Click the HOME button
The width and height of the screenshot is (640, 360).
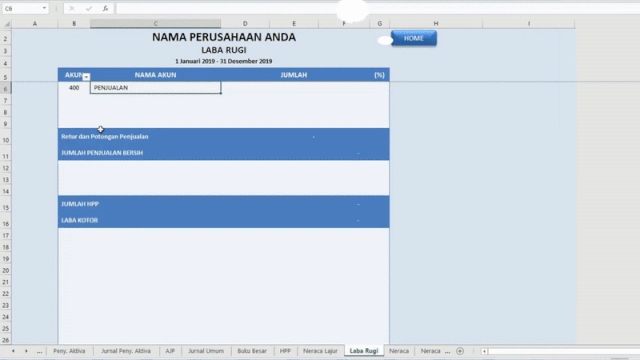[x=413, y=38]
